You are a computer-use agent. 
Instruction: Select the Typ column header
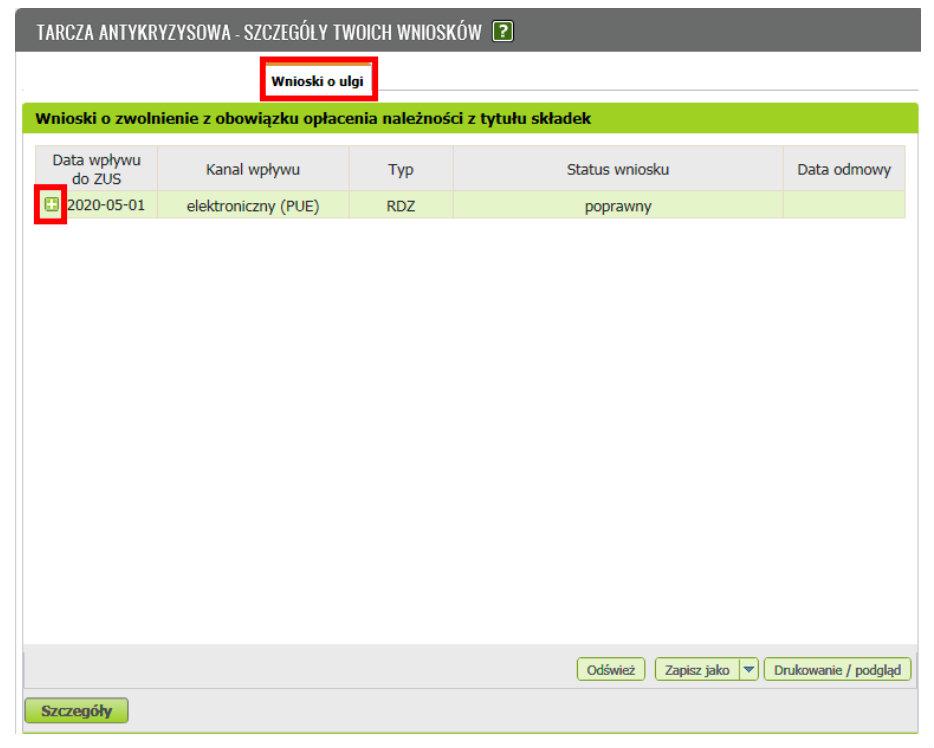point(400,169)
